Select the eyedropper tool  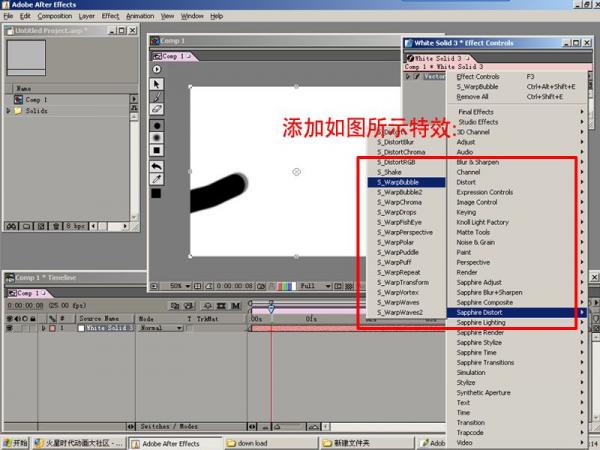coord(157,179)
